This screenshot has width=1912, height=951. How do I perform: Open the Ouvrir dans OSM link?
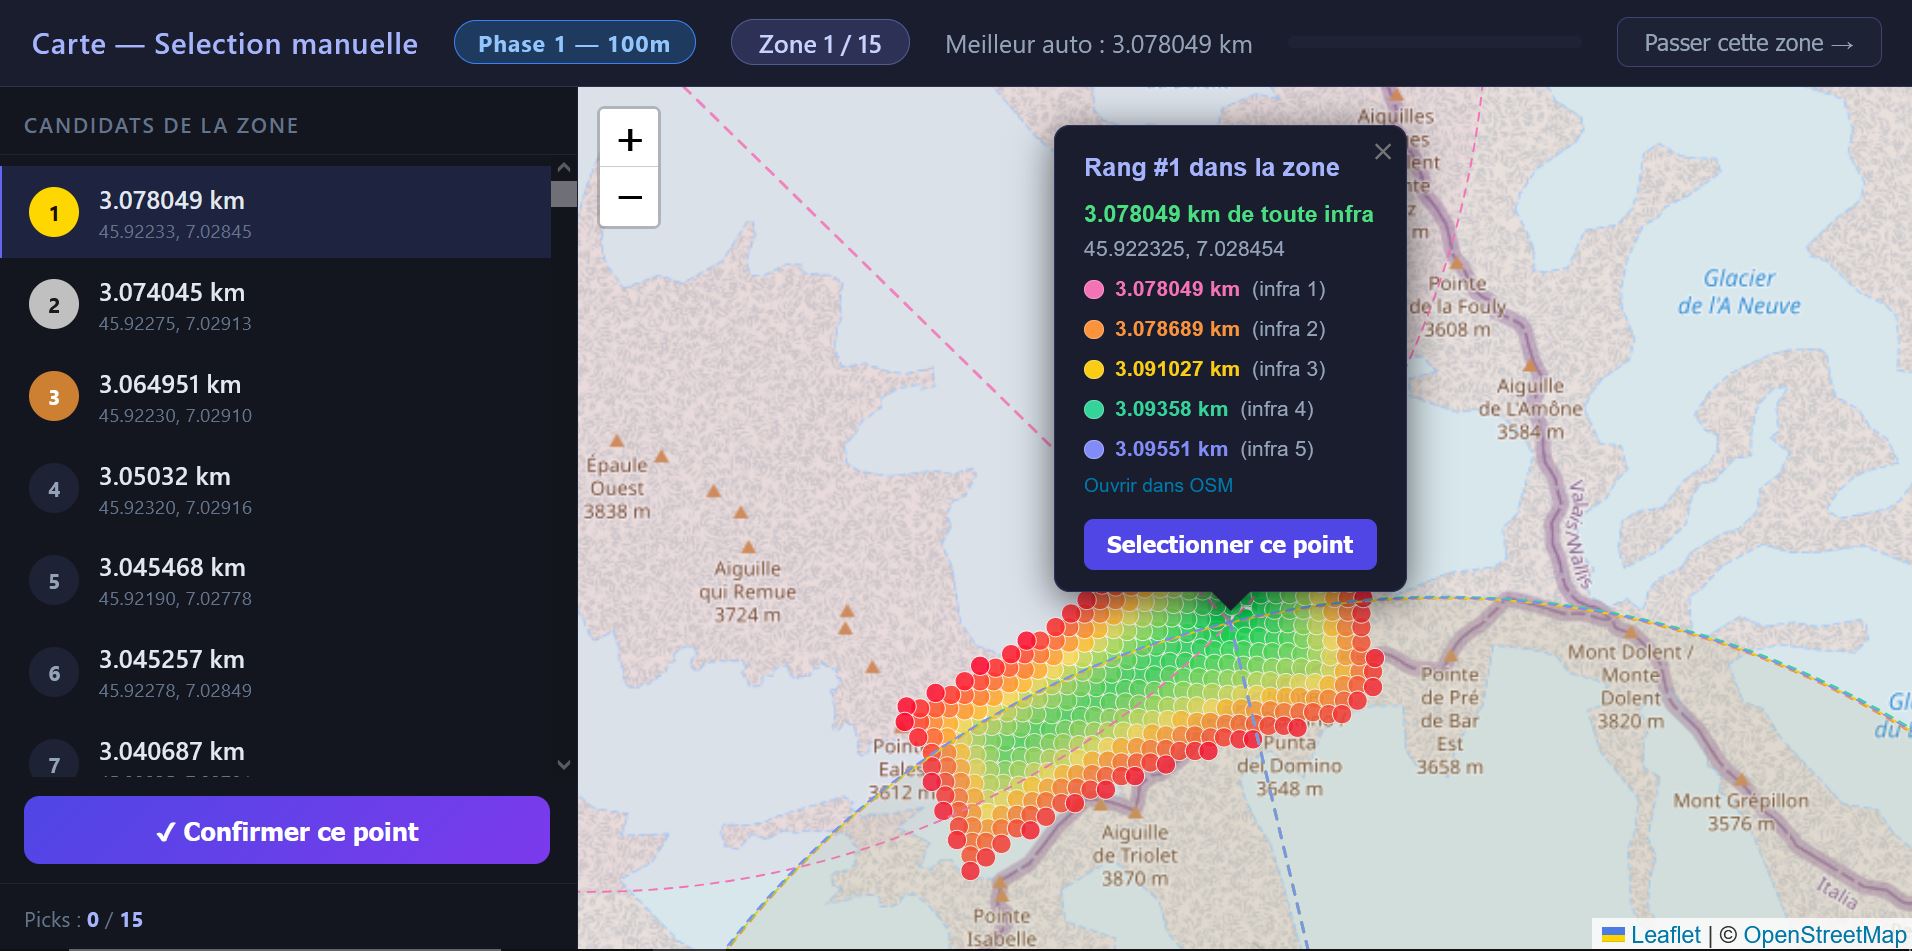1158,485
